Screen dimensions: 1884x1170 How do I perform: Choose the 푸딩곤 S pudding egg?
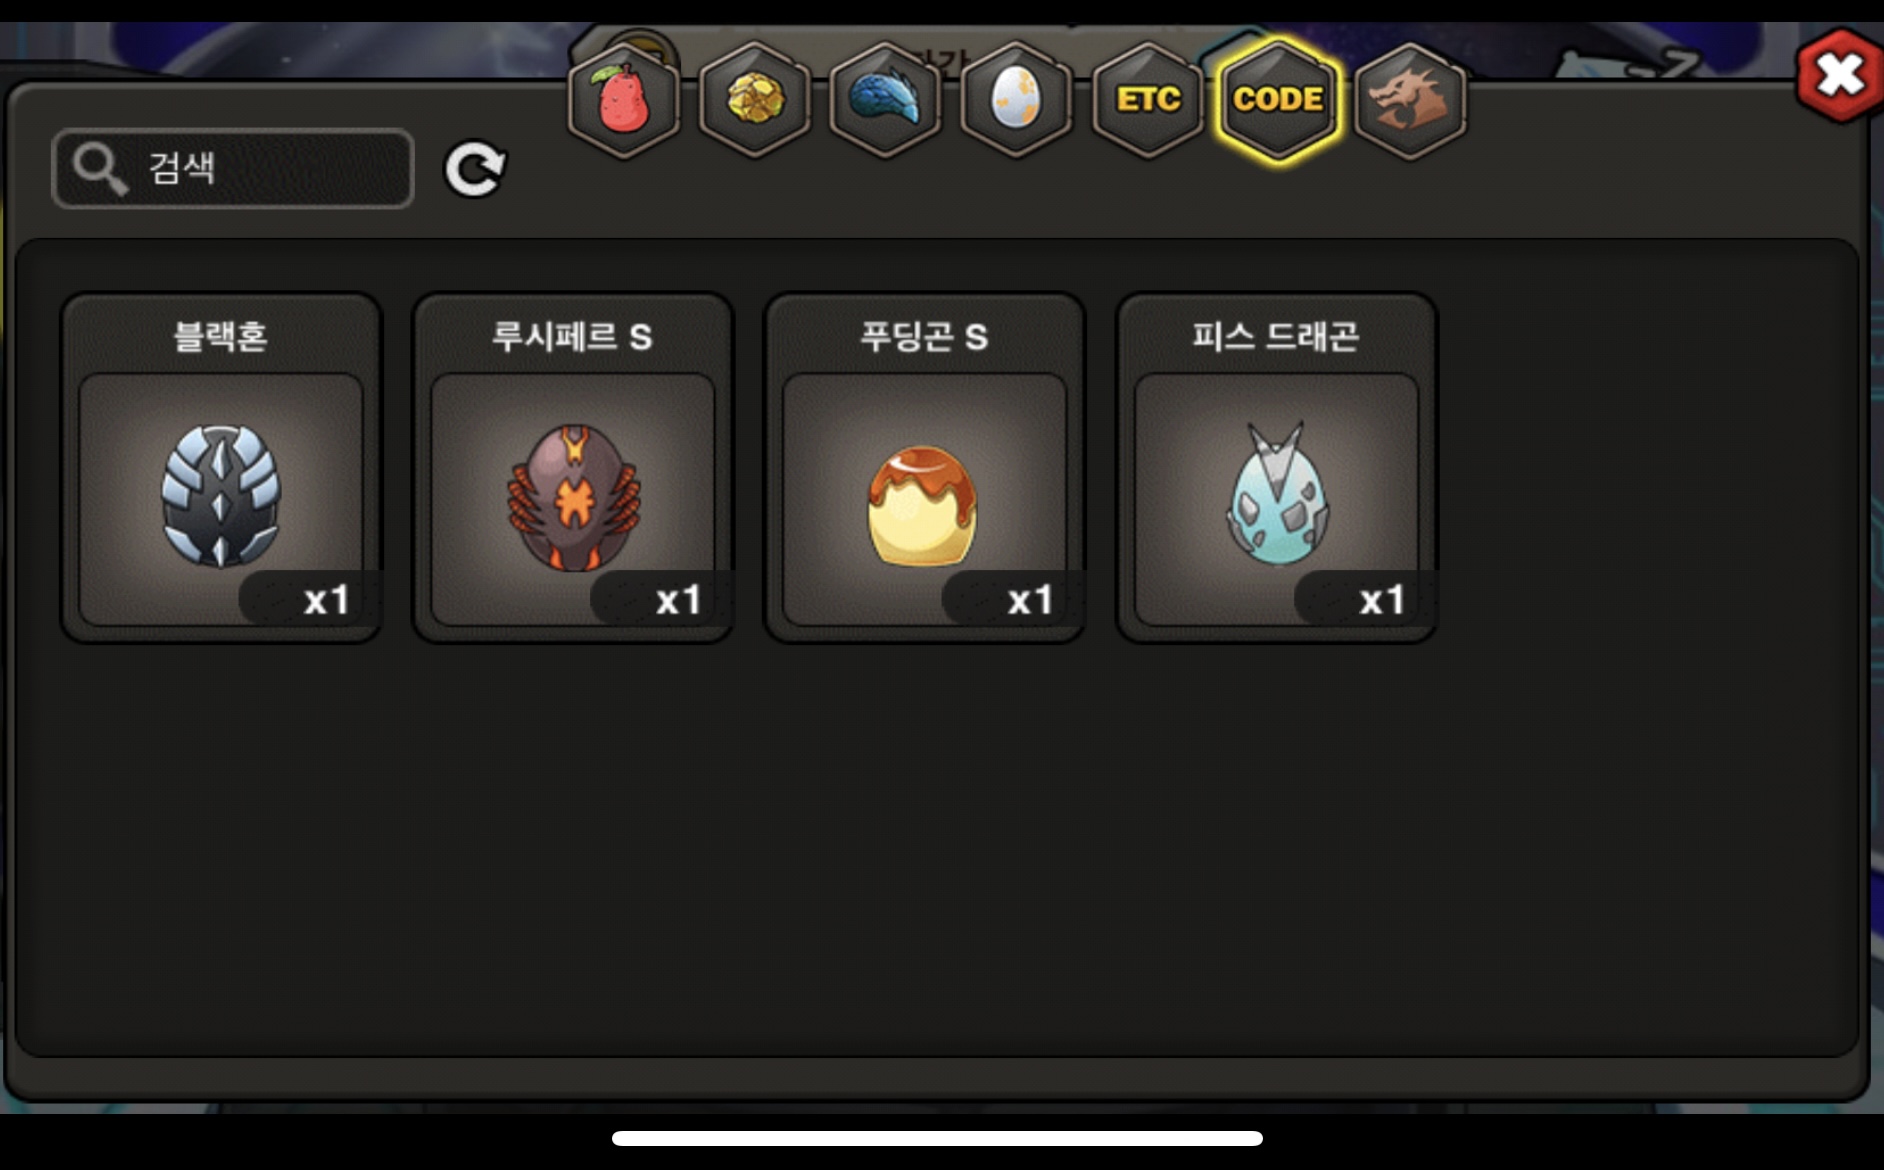pos(925,468)
